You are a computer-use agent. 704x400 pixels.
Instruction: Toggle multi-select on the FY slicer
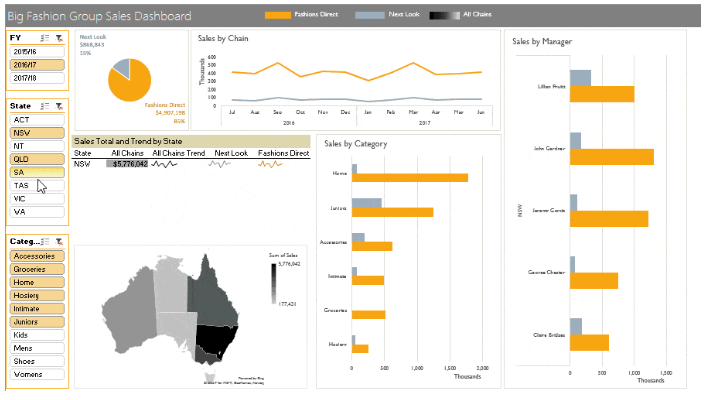pyautogui.click(x=44, y=38)
